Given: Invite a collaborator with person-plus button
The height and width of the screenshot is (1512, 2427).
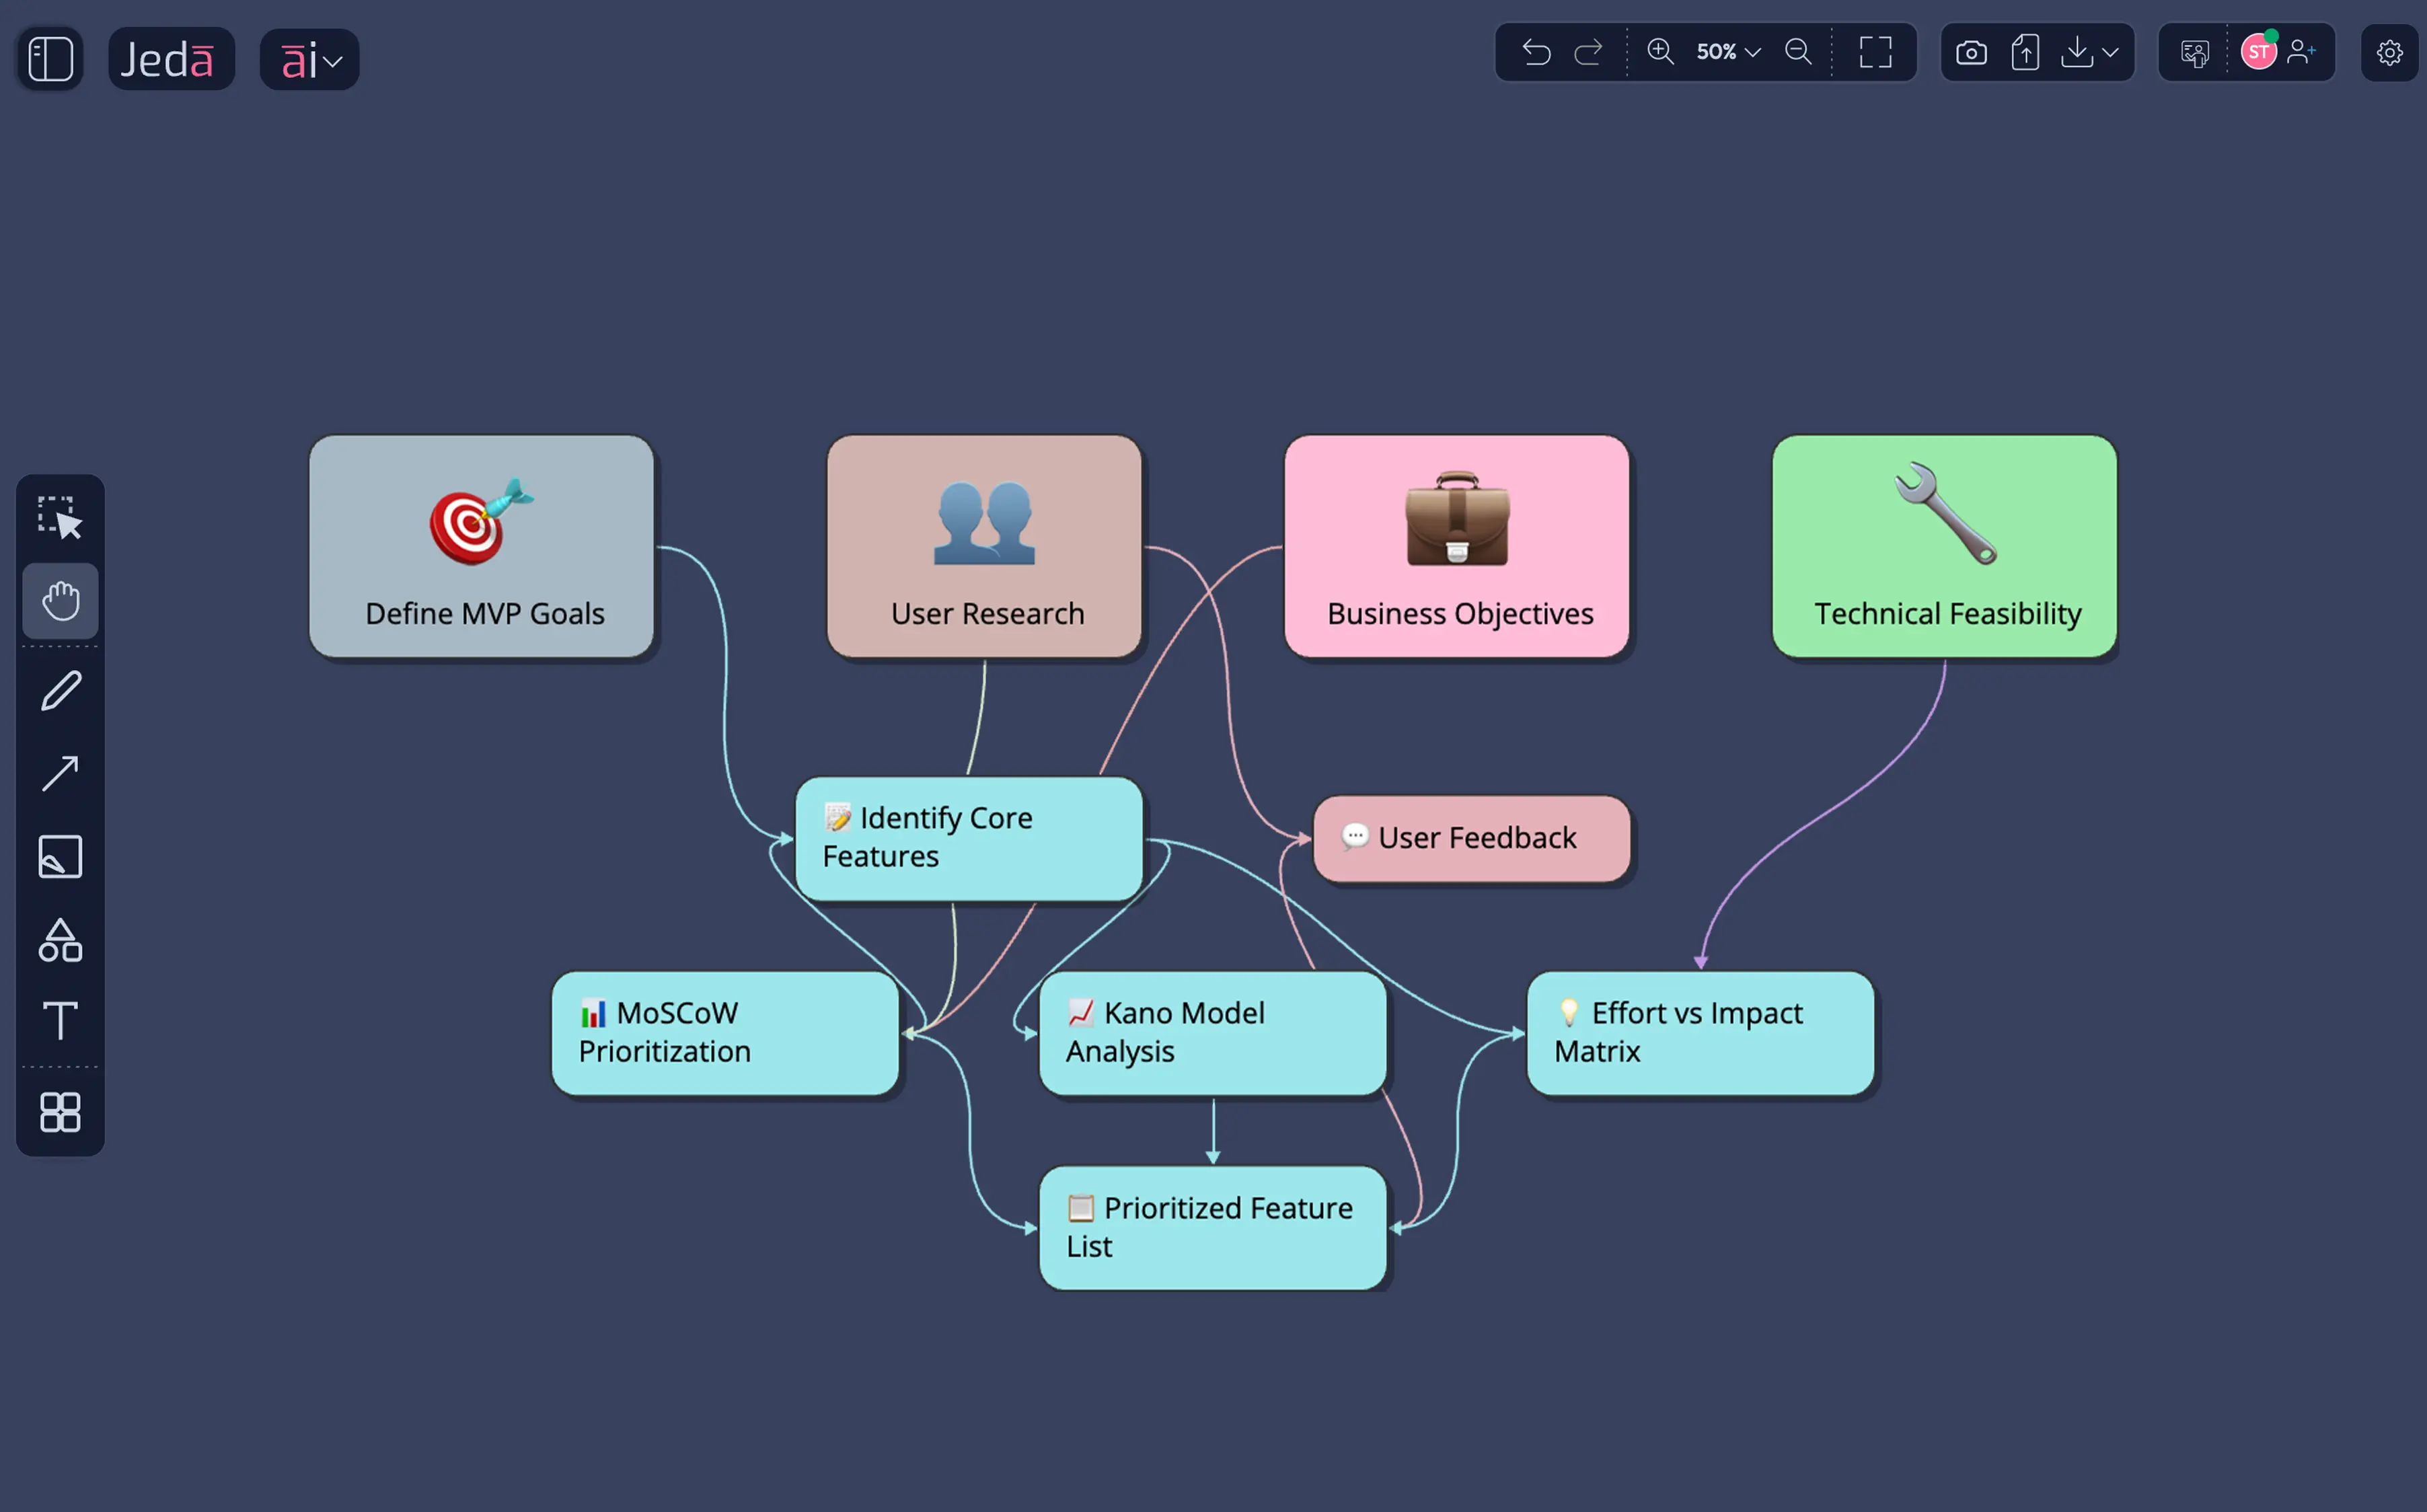Looking at the screenshot, I should coord(2304,51).
